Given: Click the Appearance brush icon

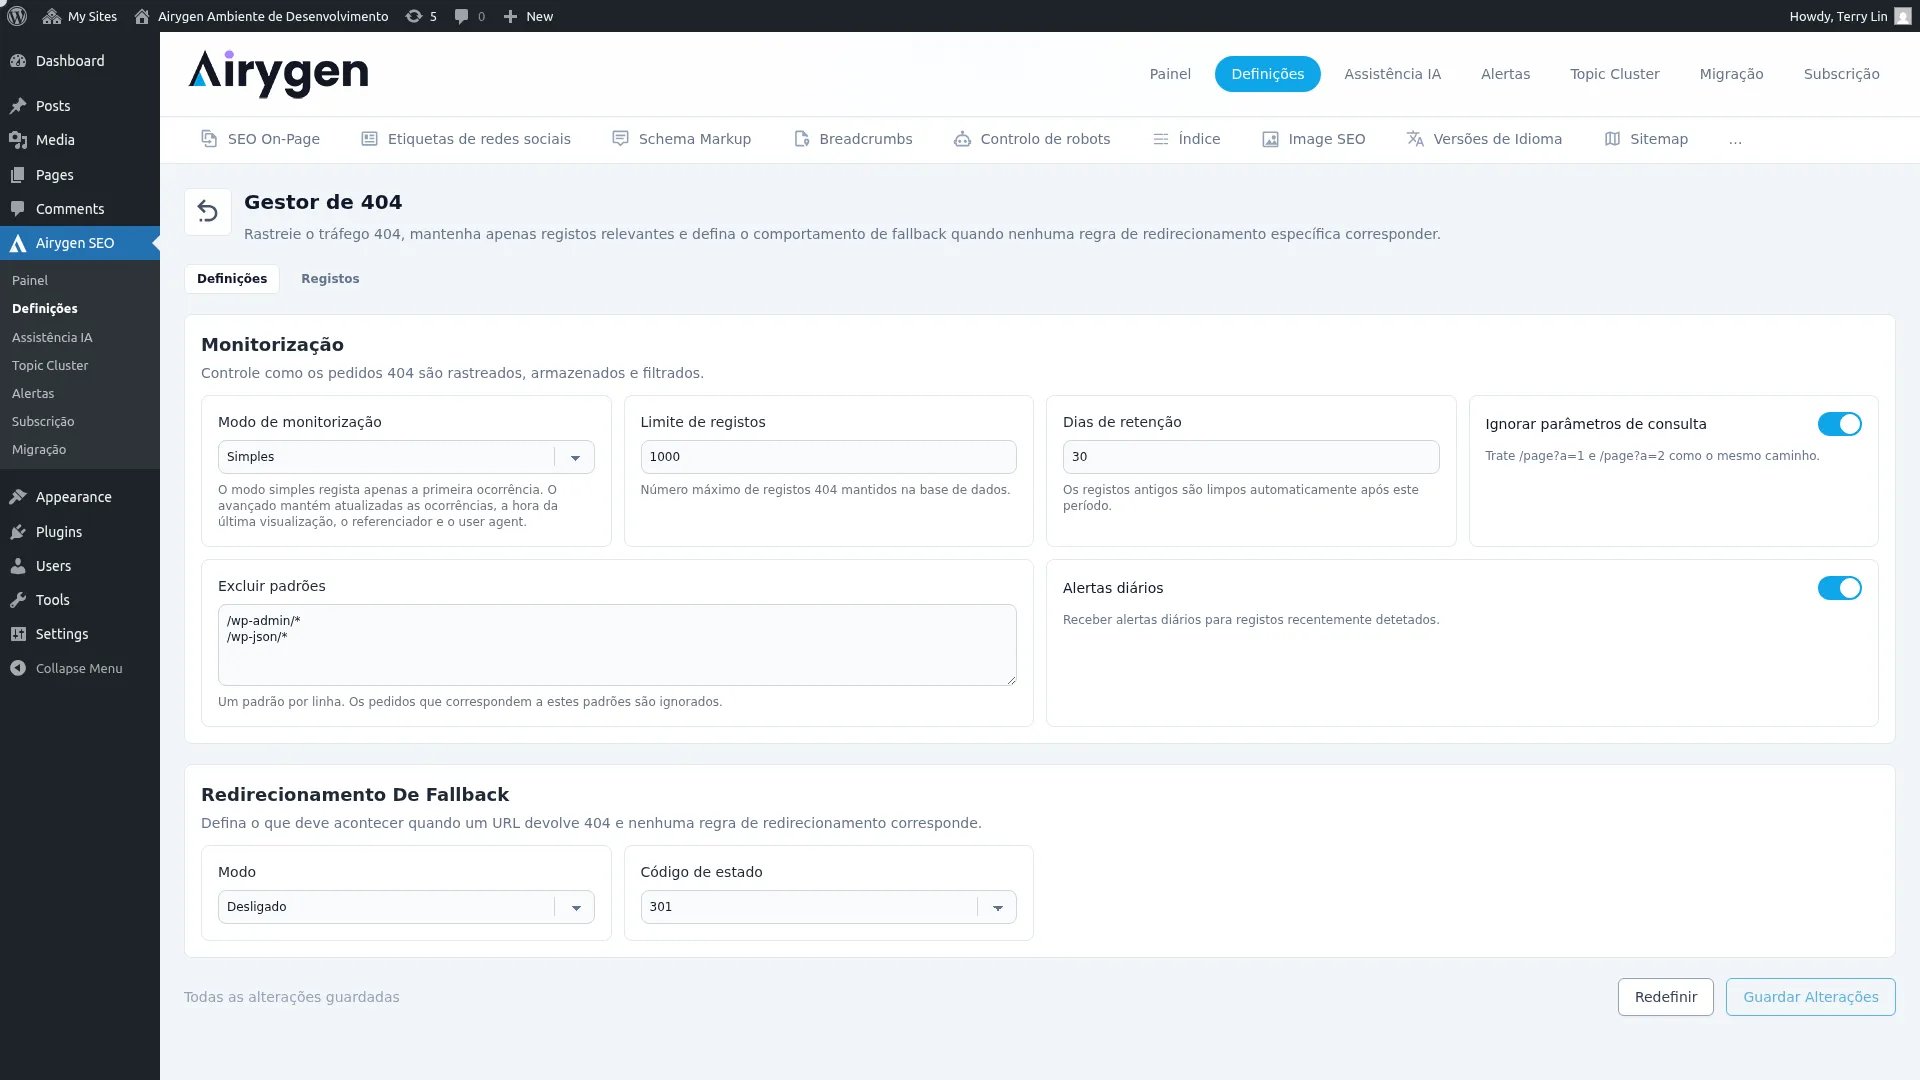Looking at the screenshot, I should (18, 497).
